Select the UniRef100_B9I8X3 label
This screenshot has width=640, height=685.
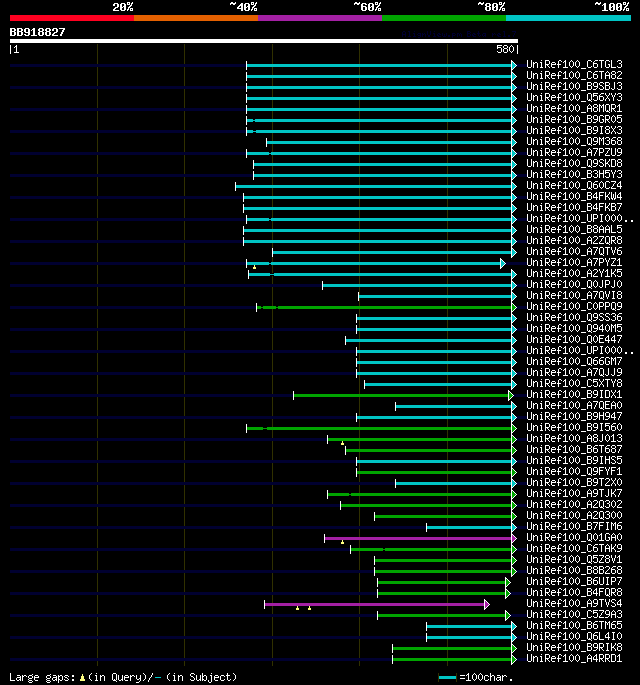pyautogui.click(x=574, y=131)
